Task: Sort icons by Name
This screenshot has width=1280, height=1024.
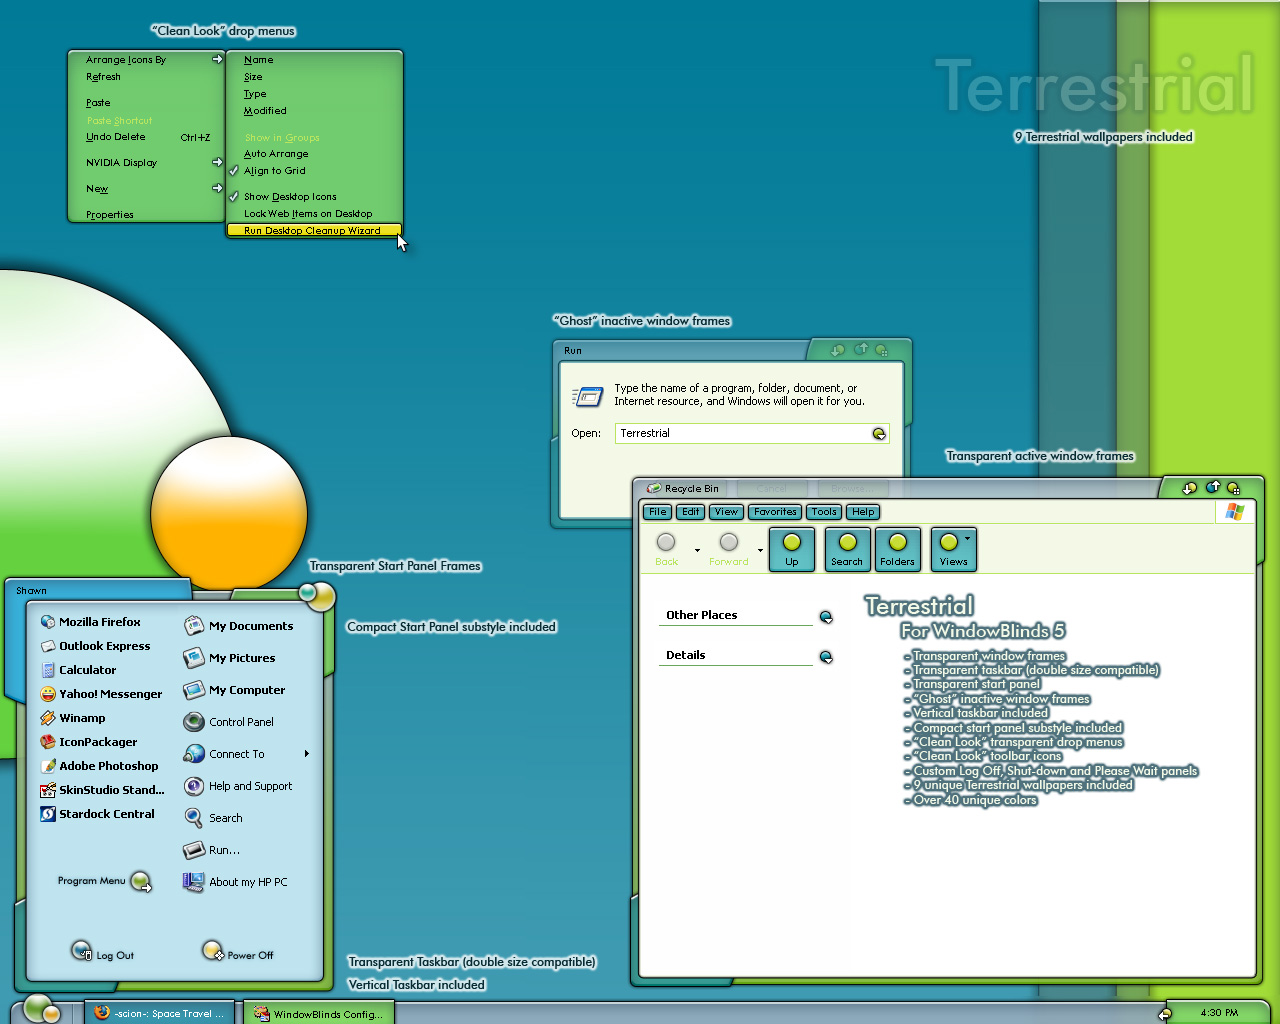Action: click(259, 60)
